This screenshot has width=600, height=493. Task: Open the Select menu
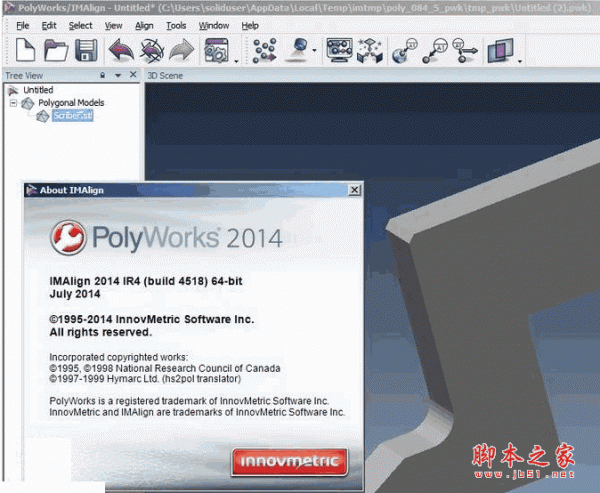[80, 26]
